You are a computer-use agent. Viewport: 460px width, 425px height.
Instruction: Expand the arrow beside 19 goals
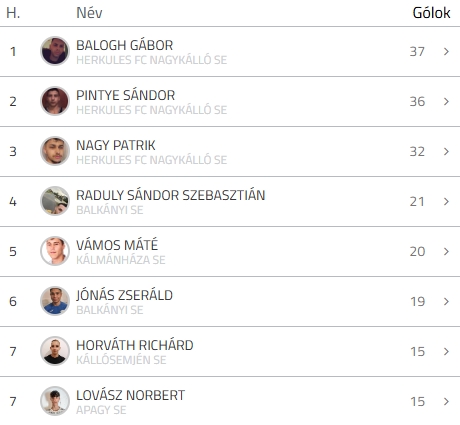pos(446,301)
